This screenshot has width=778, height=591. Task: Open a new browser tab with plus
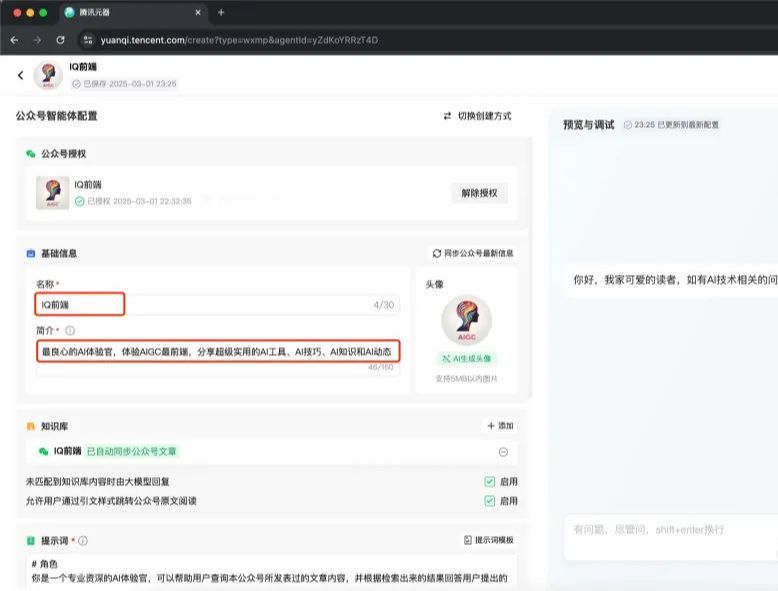point(221,12)
